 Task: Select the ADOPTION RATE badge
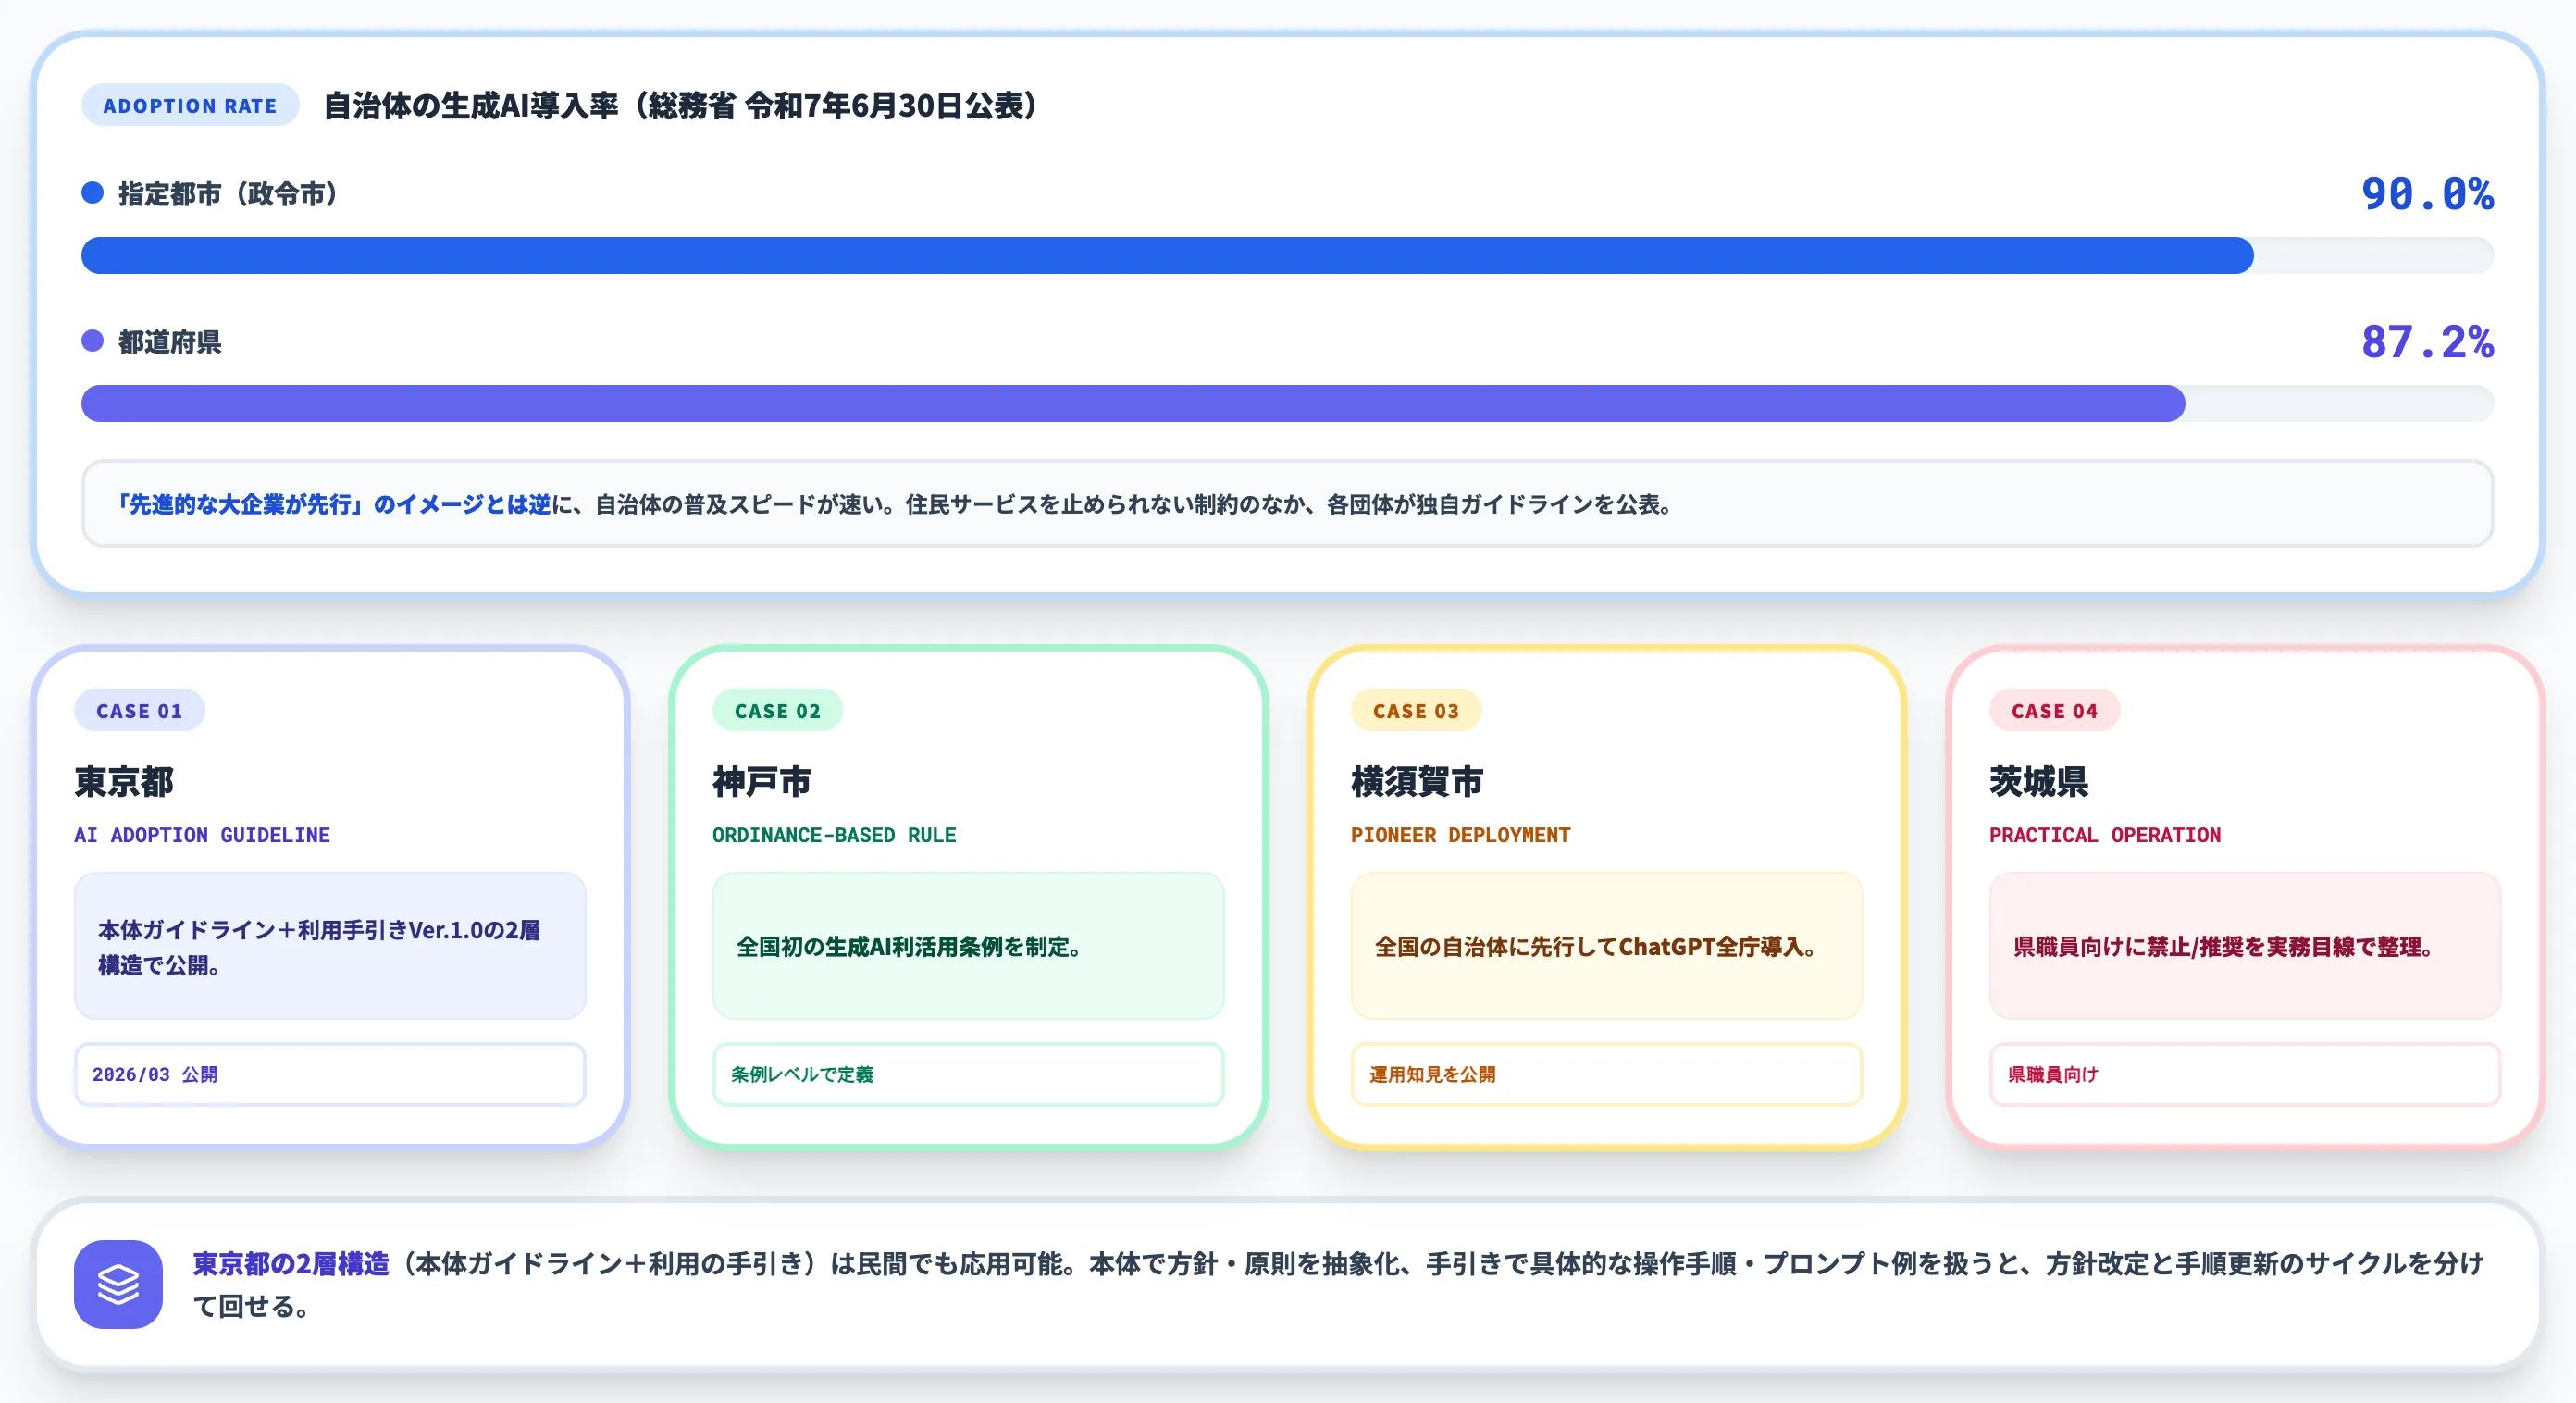190,105
